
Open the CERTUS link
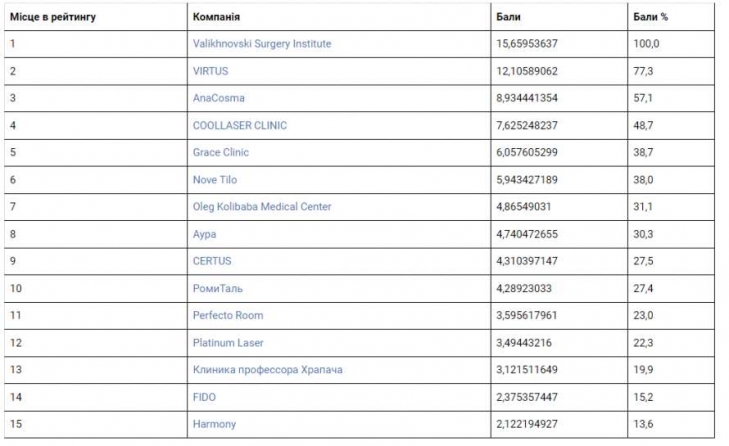click(211, 261)
